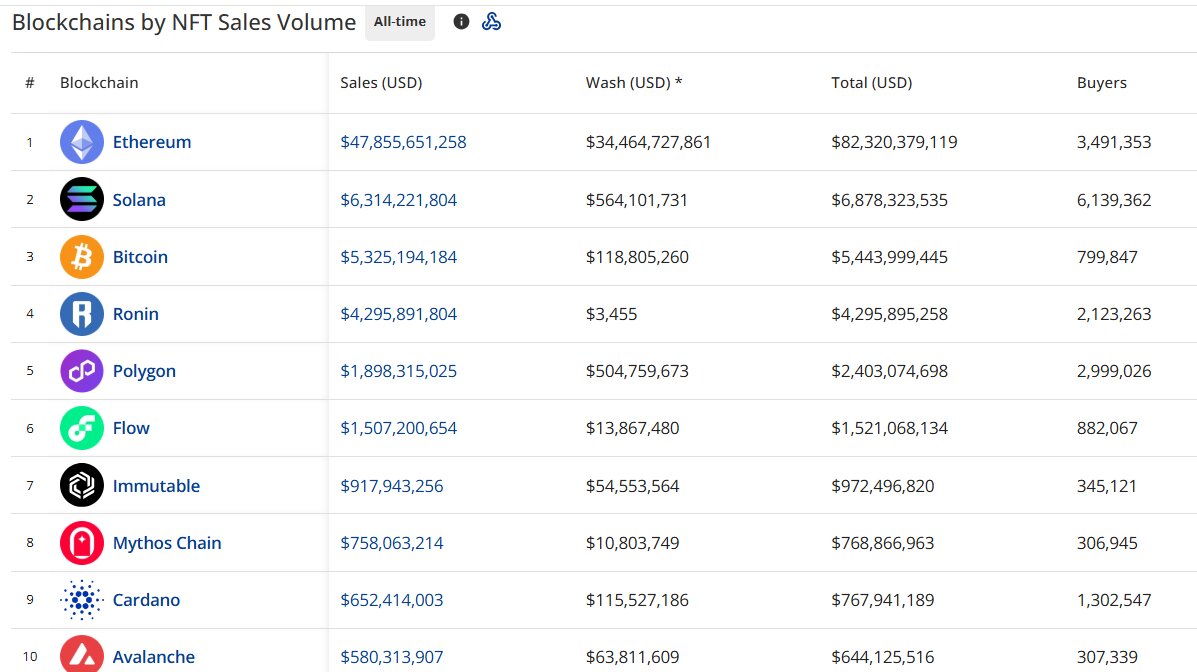Viewport: 1197px width, 672px height.
Task: Click the Ethereum blockchain logo
Action: tap(81, 142)
